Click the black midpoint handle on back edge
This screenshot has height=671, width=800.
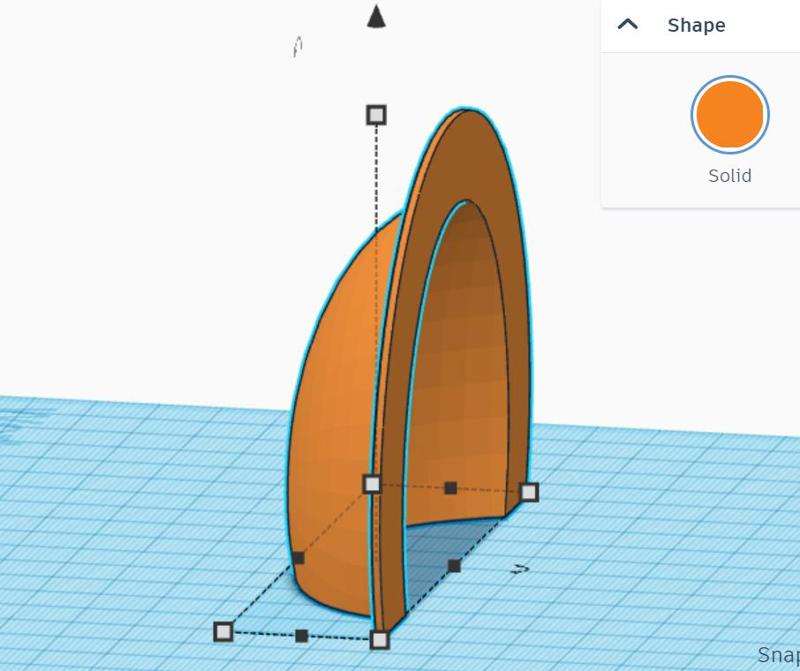(451, 488)
